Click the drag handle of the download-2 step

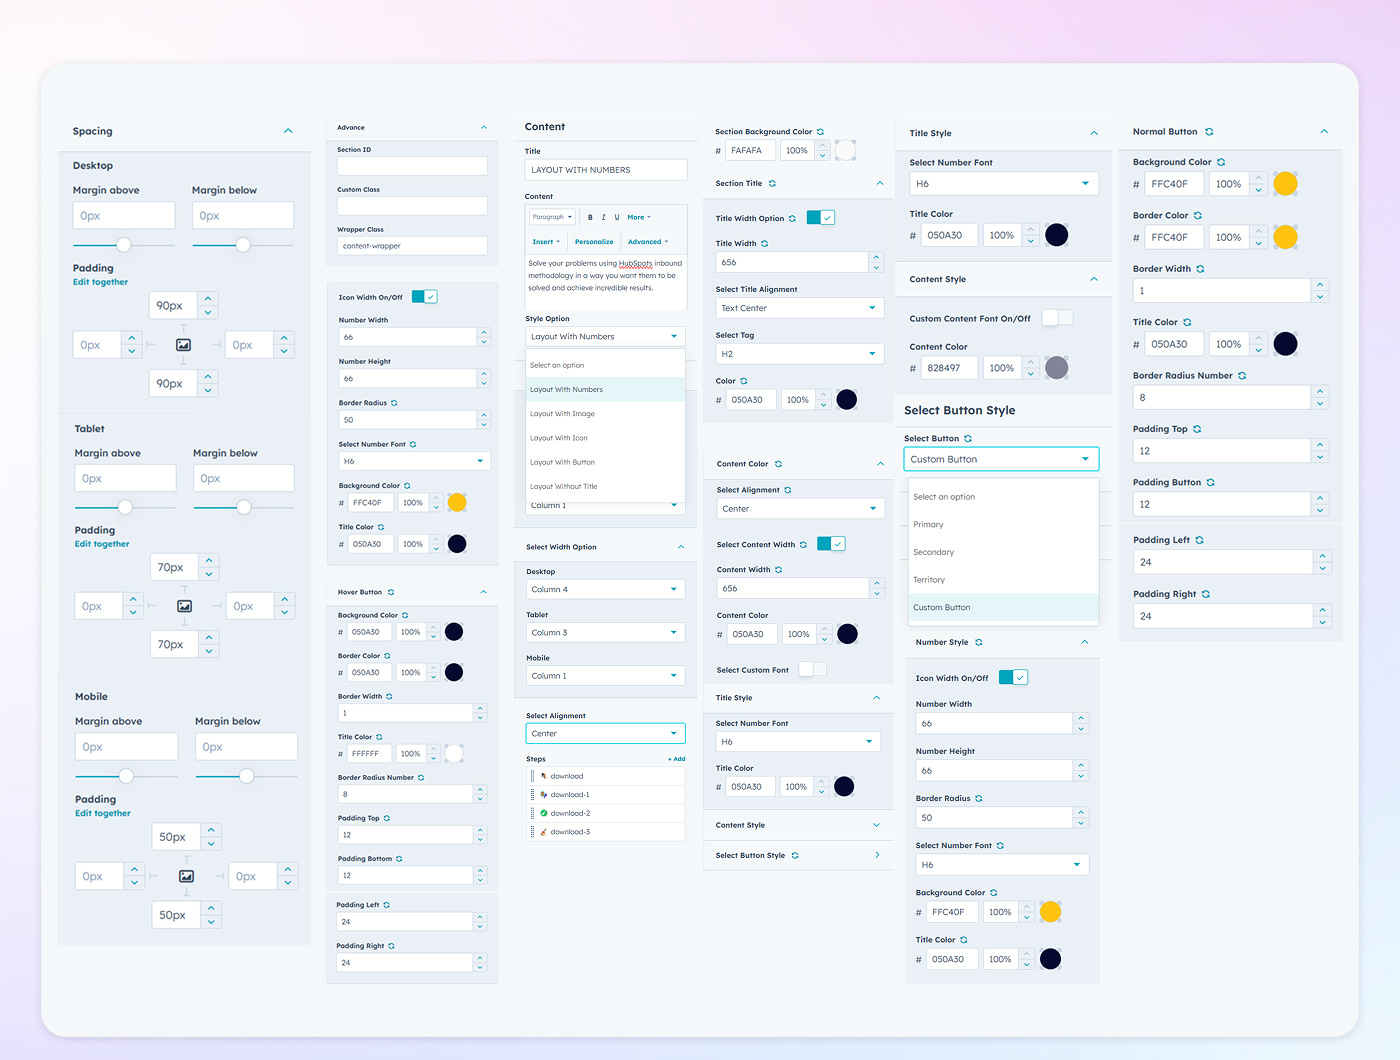pyautogui.click(x=532, y=813)
